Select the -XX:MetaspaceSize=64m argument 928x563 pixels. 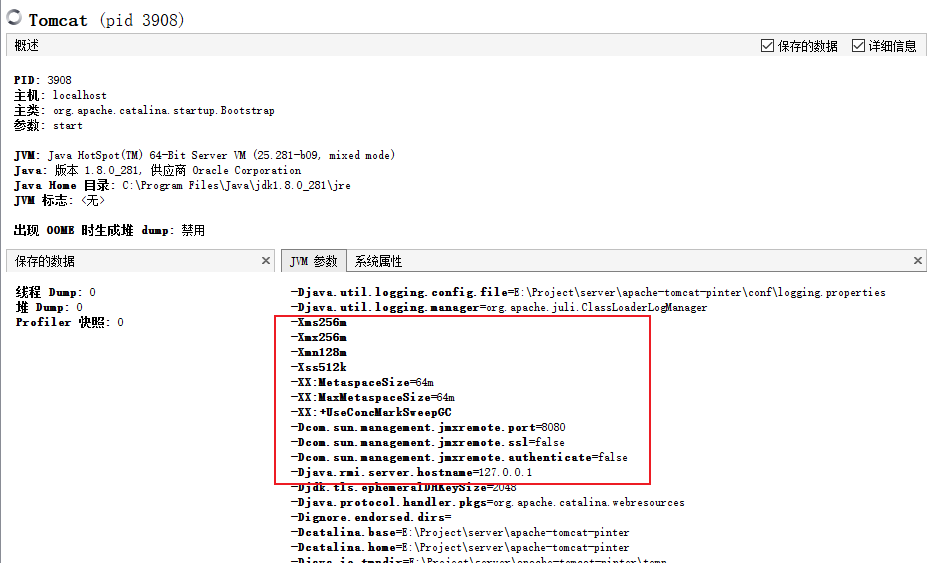tap(362, 382)
